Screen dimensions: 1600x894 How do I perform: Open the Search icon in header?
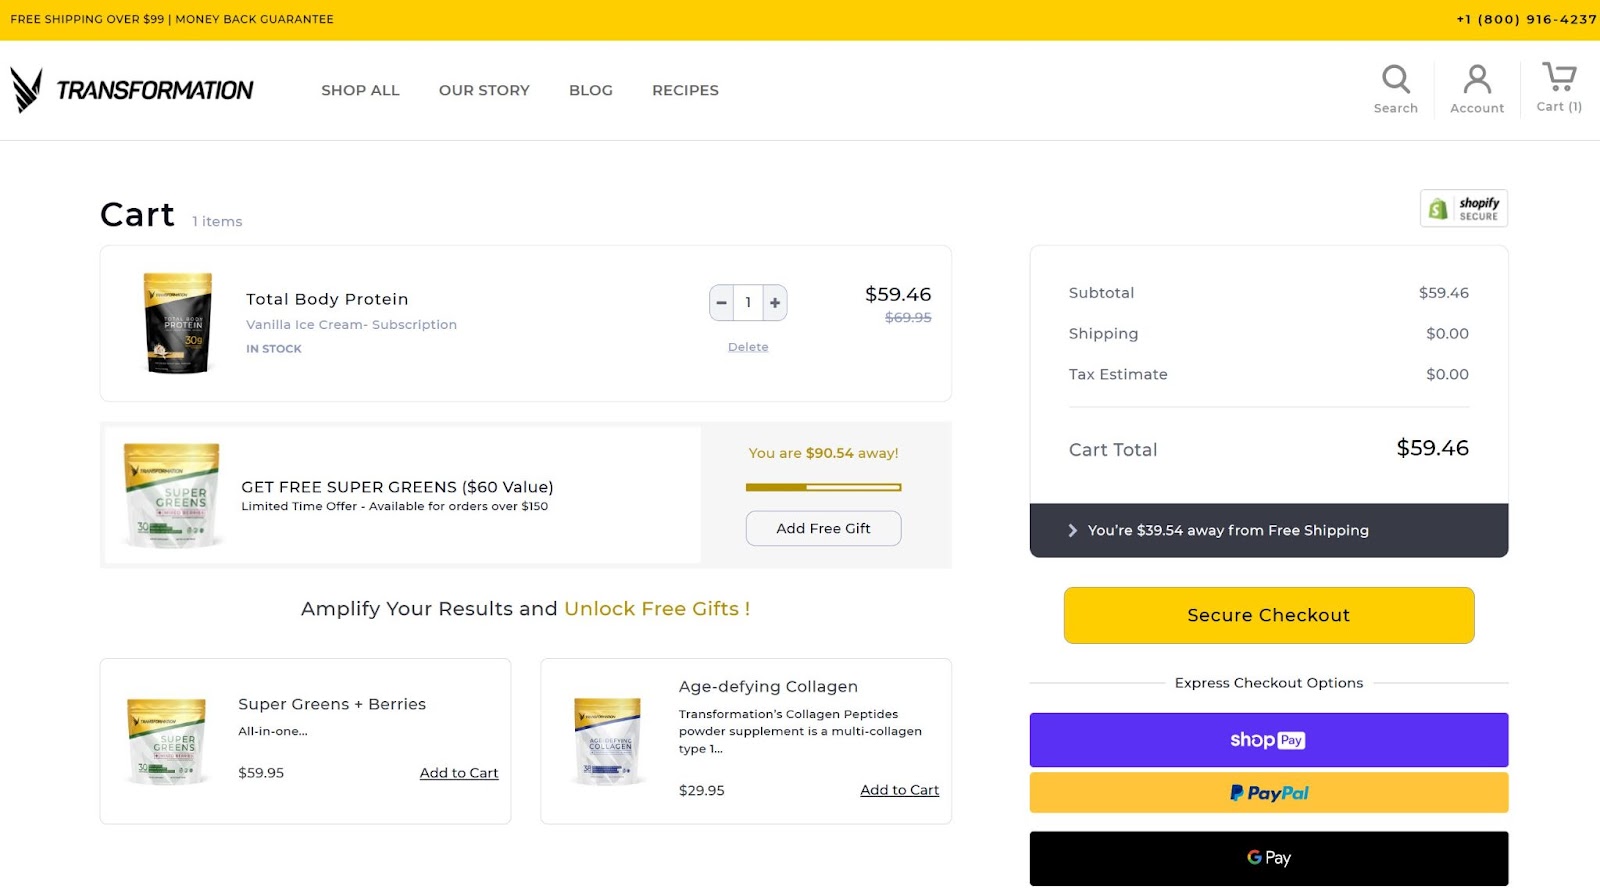1395,89
